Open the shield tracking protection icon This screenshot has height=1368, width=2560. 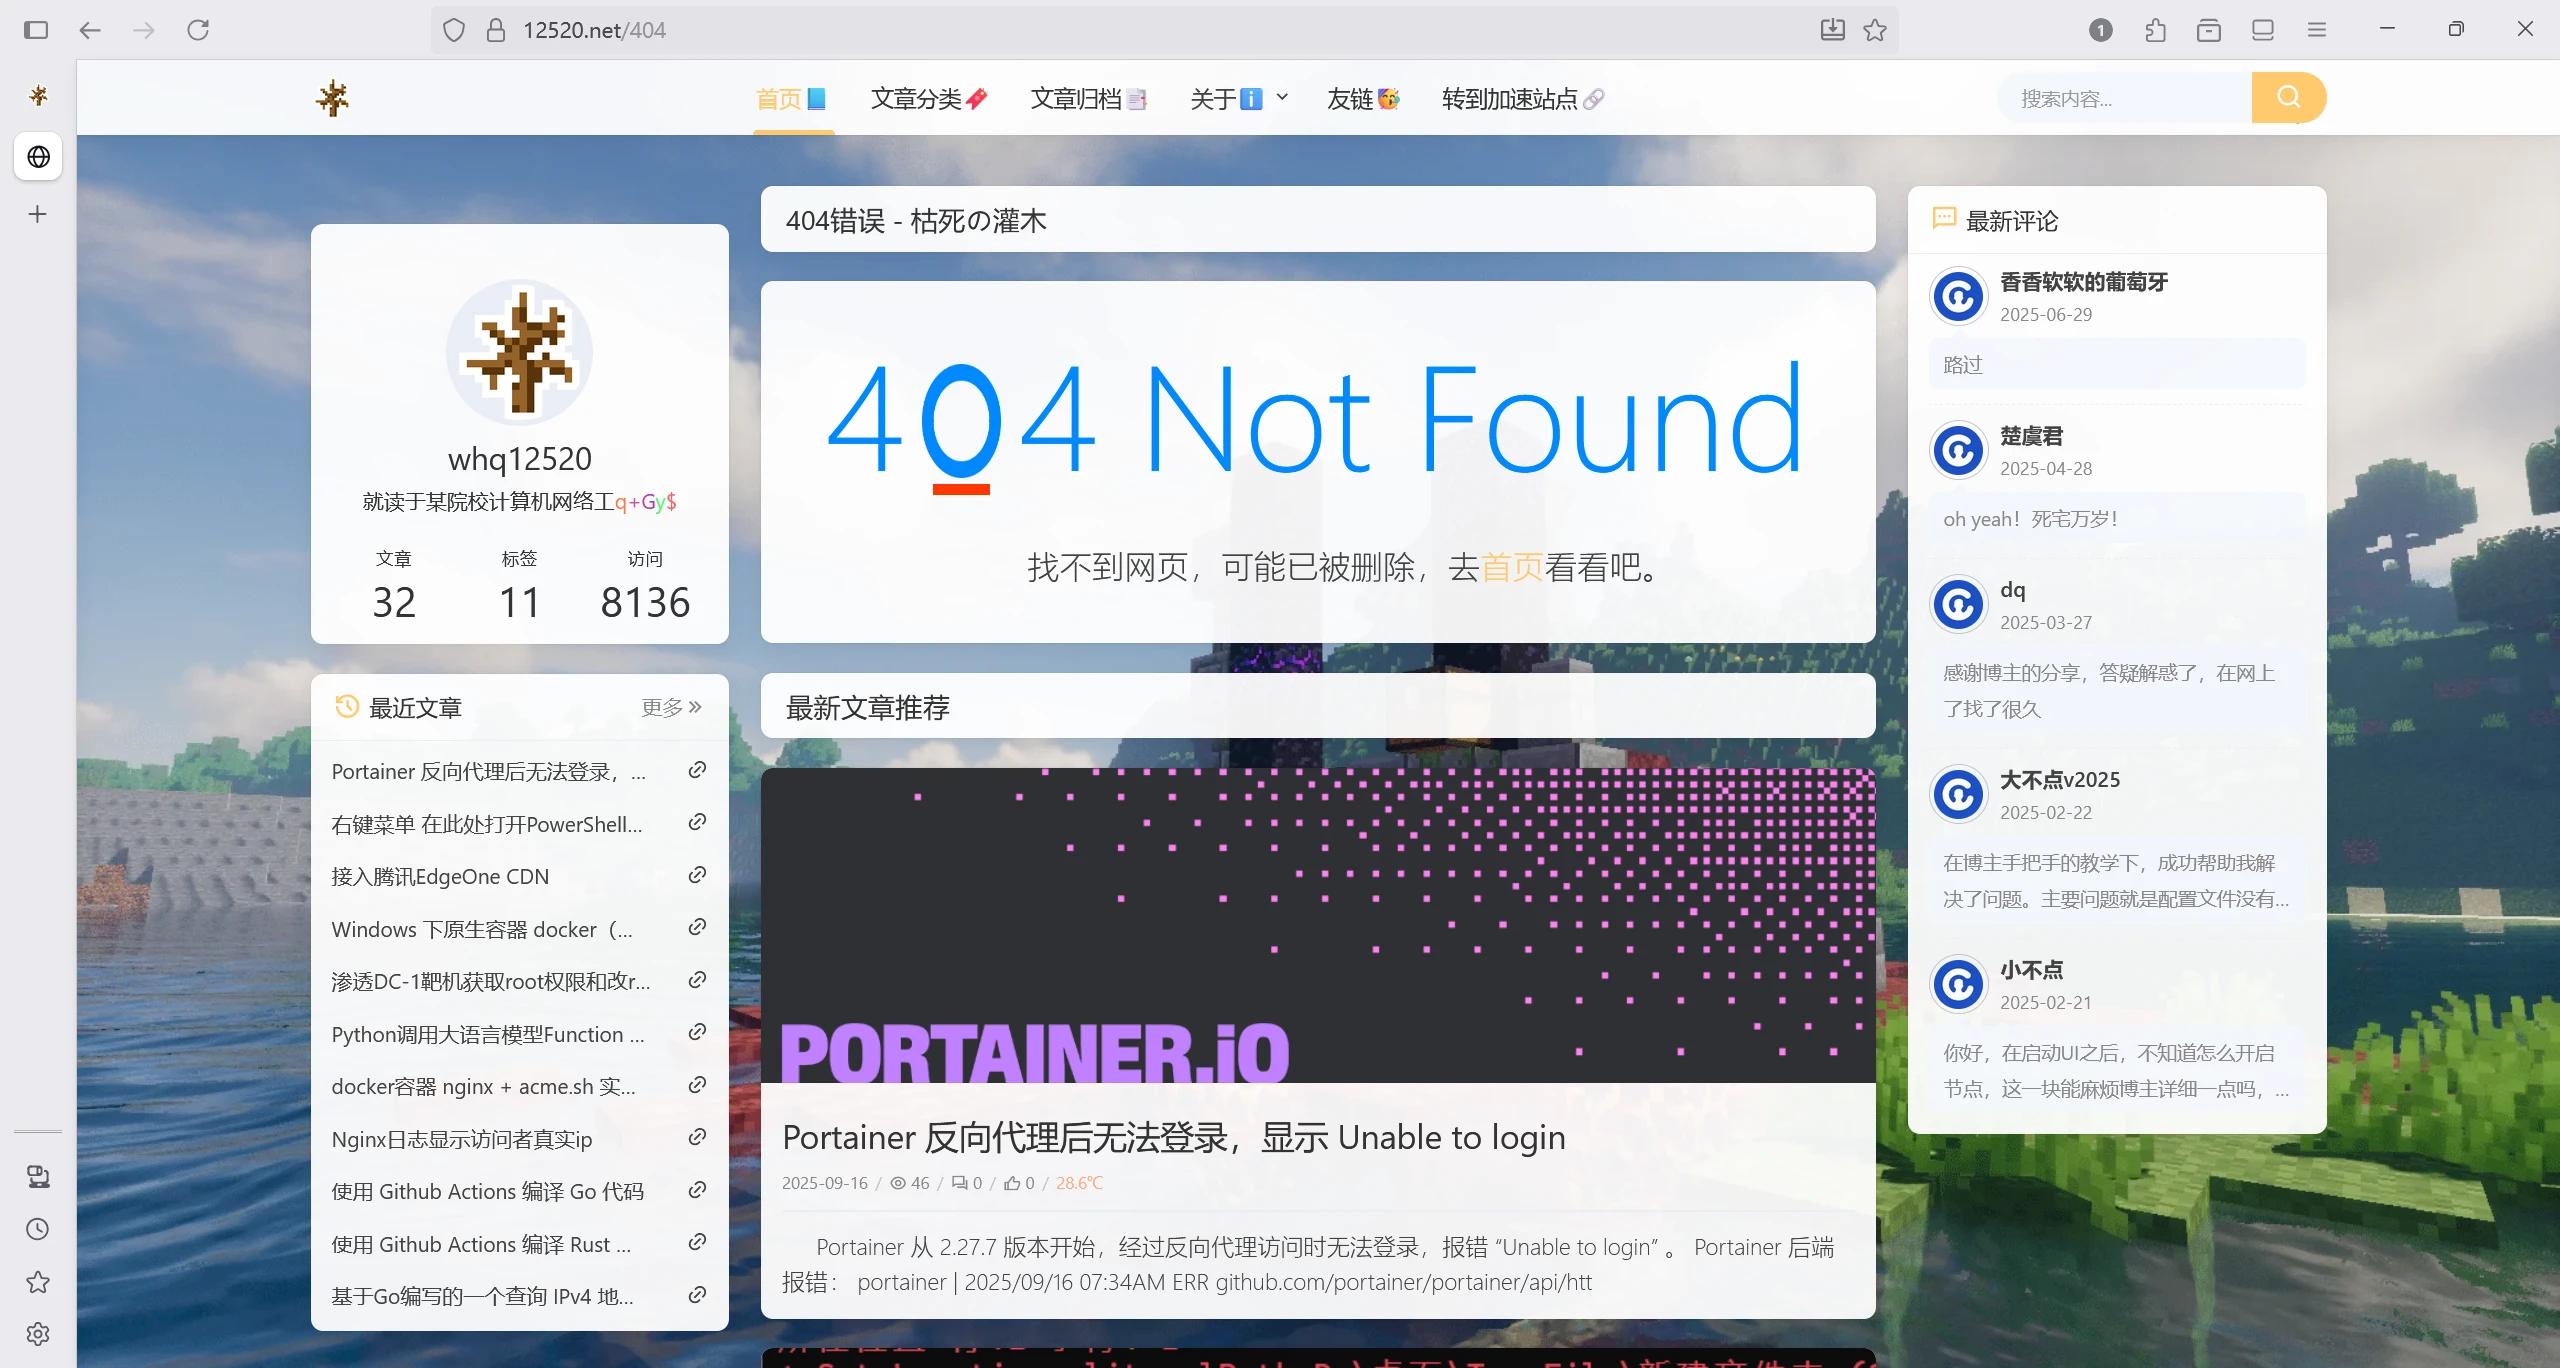point(454,30)
